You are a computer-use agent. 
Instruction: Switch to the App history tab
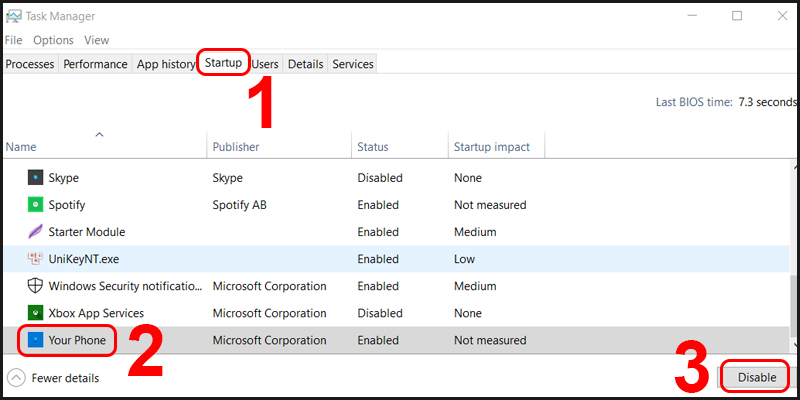(165, 64)
